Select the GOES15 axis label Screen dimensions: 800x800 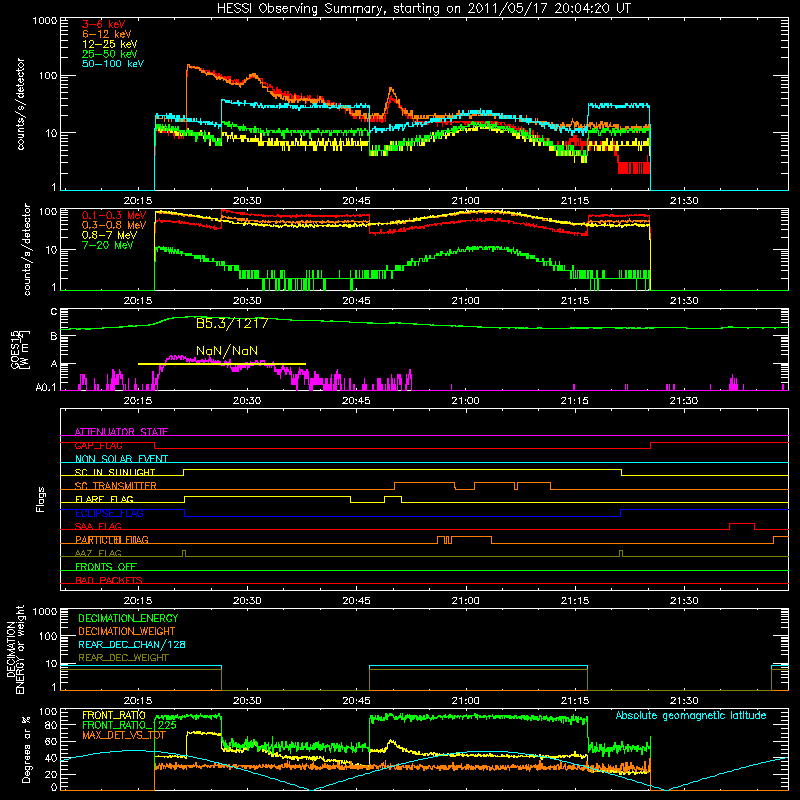[x=20, y=349]
